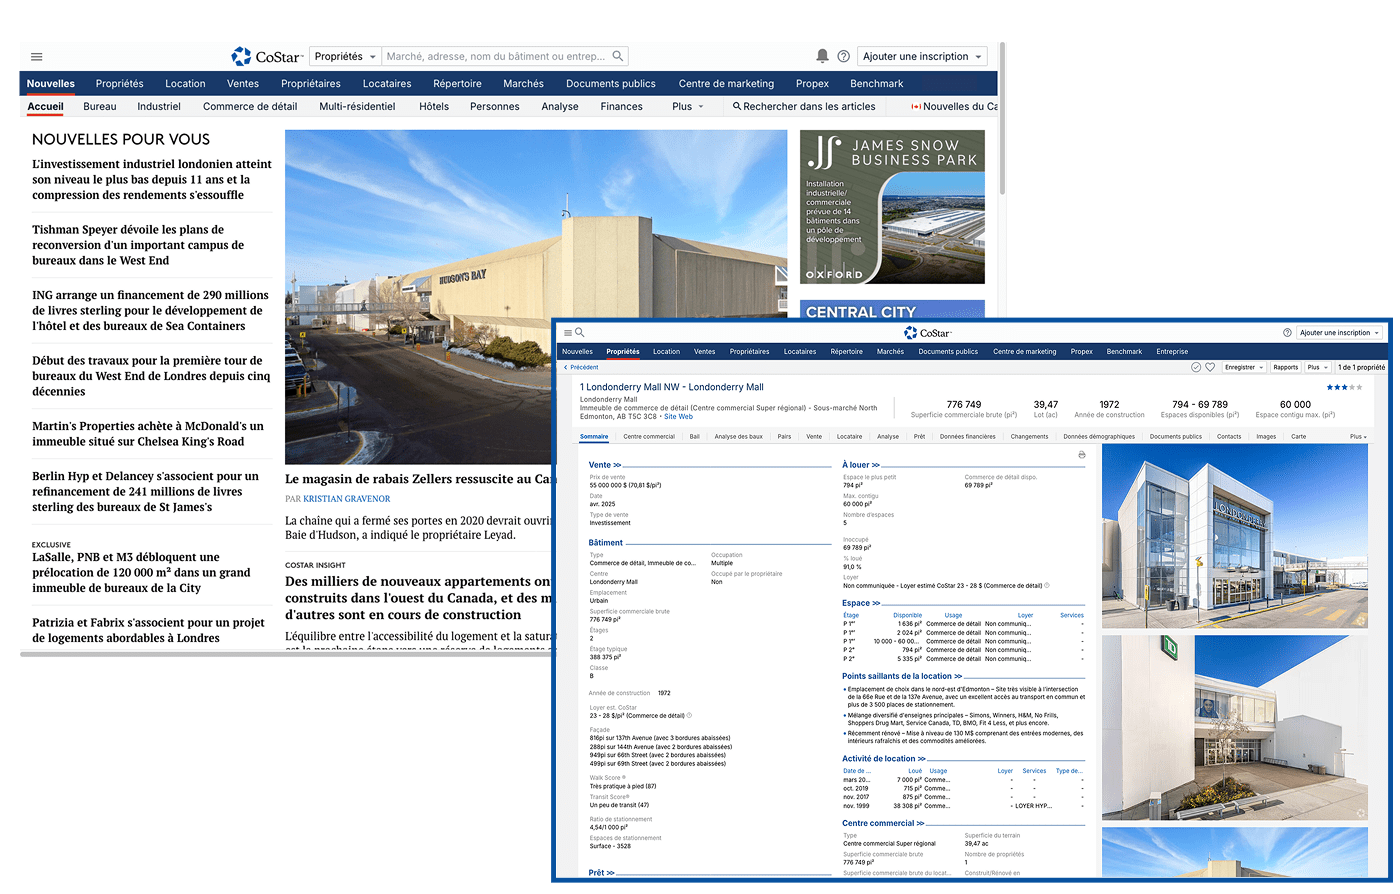
Task: Select Marchés in the news navigation bar
Action: click(523, 84)
